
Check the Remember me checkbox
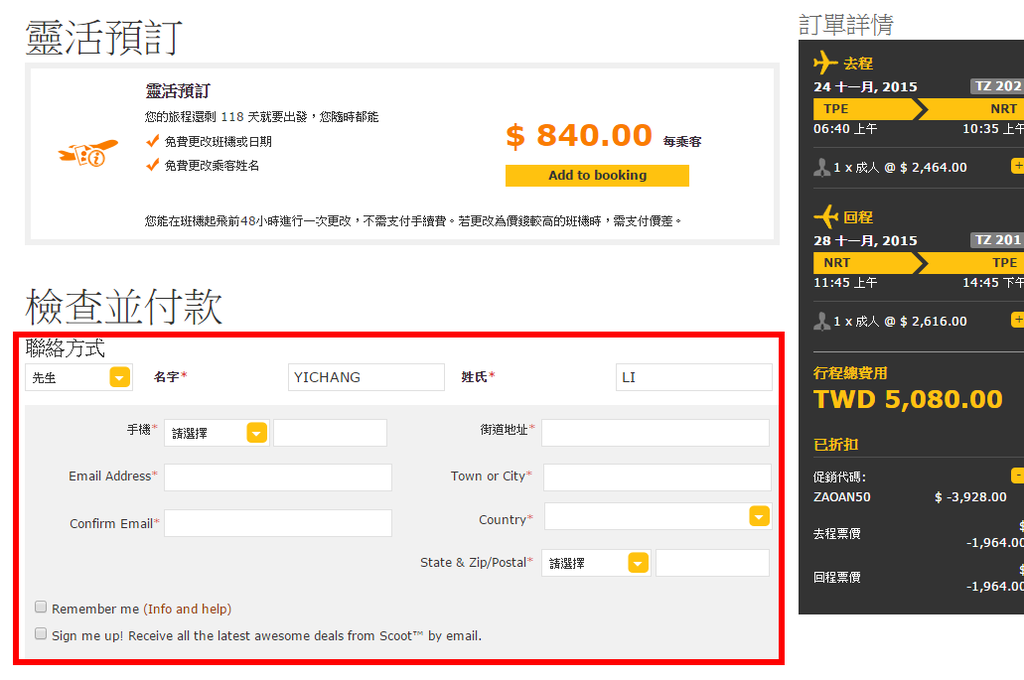[40, 607]
